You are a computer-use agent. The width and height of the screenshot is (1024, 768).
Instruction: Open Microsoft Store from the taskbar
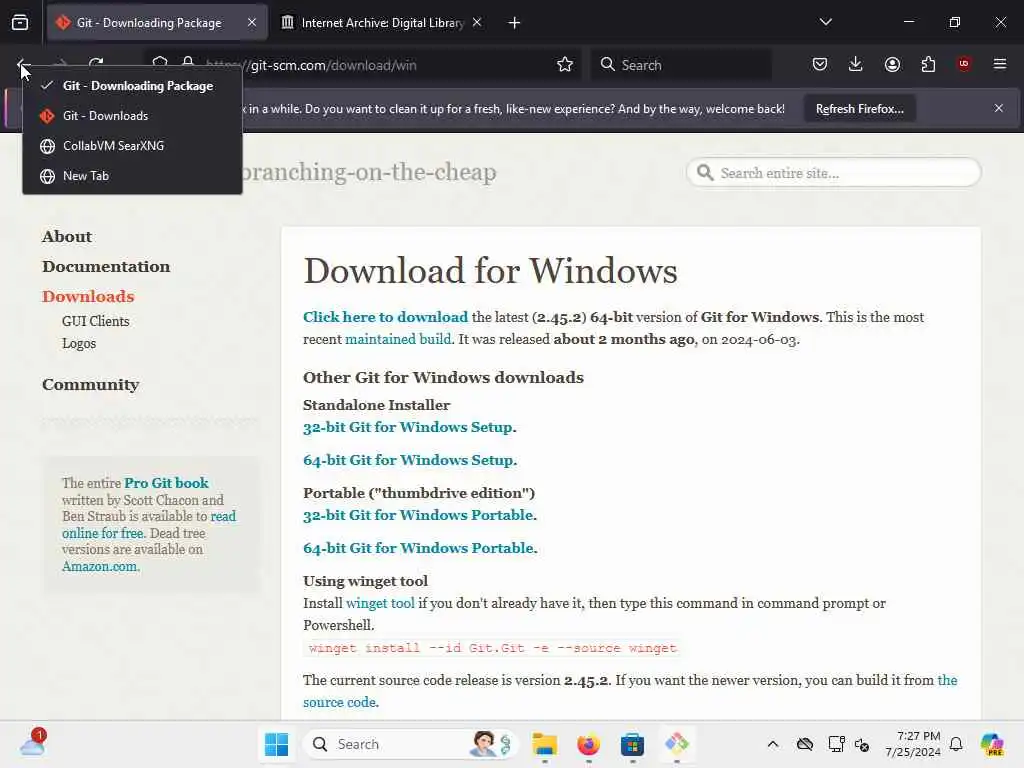(x=632, y=744)
